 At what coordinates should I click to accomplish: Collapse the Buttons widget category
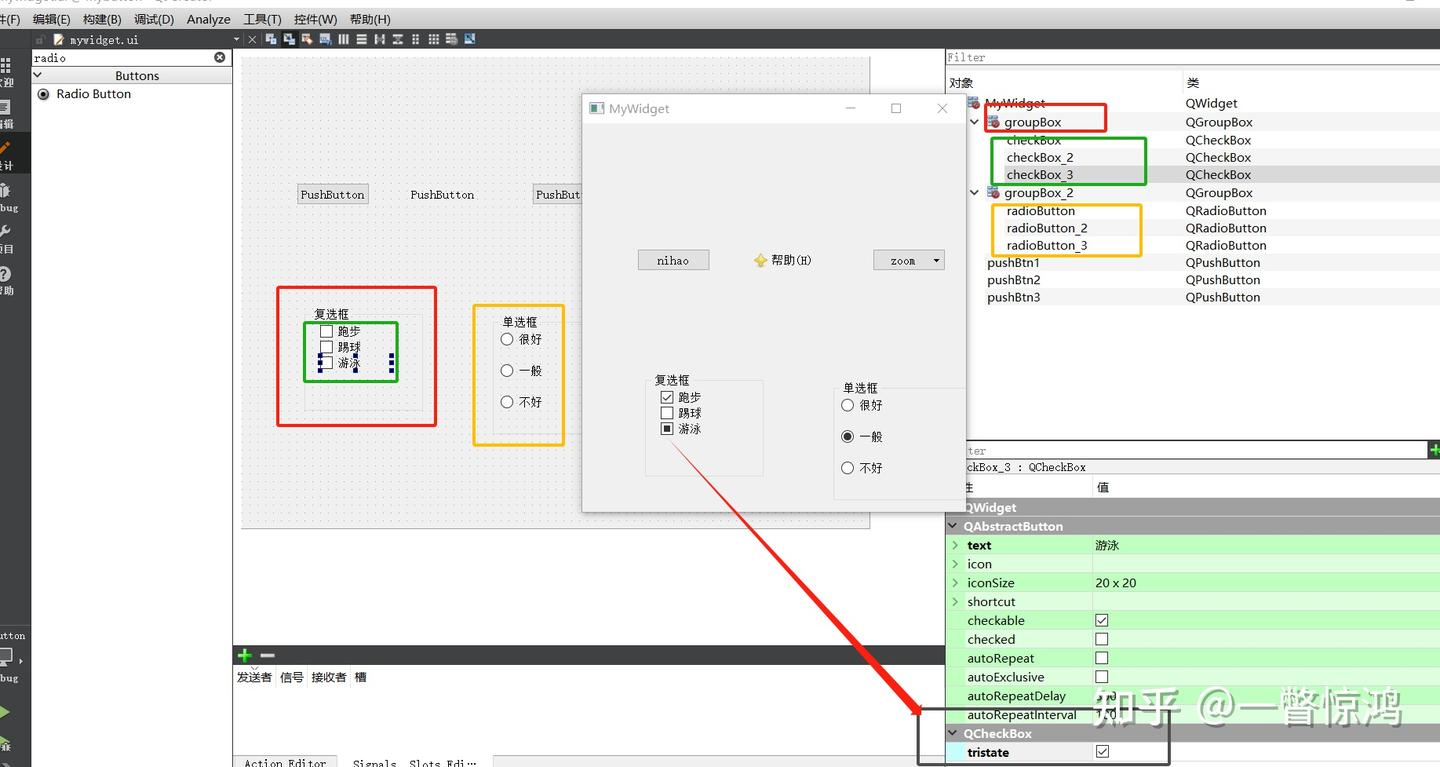click(x=38, y=75)
